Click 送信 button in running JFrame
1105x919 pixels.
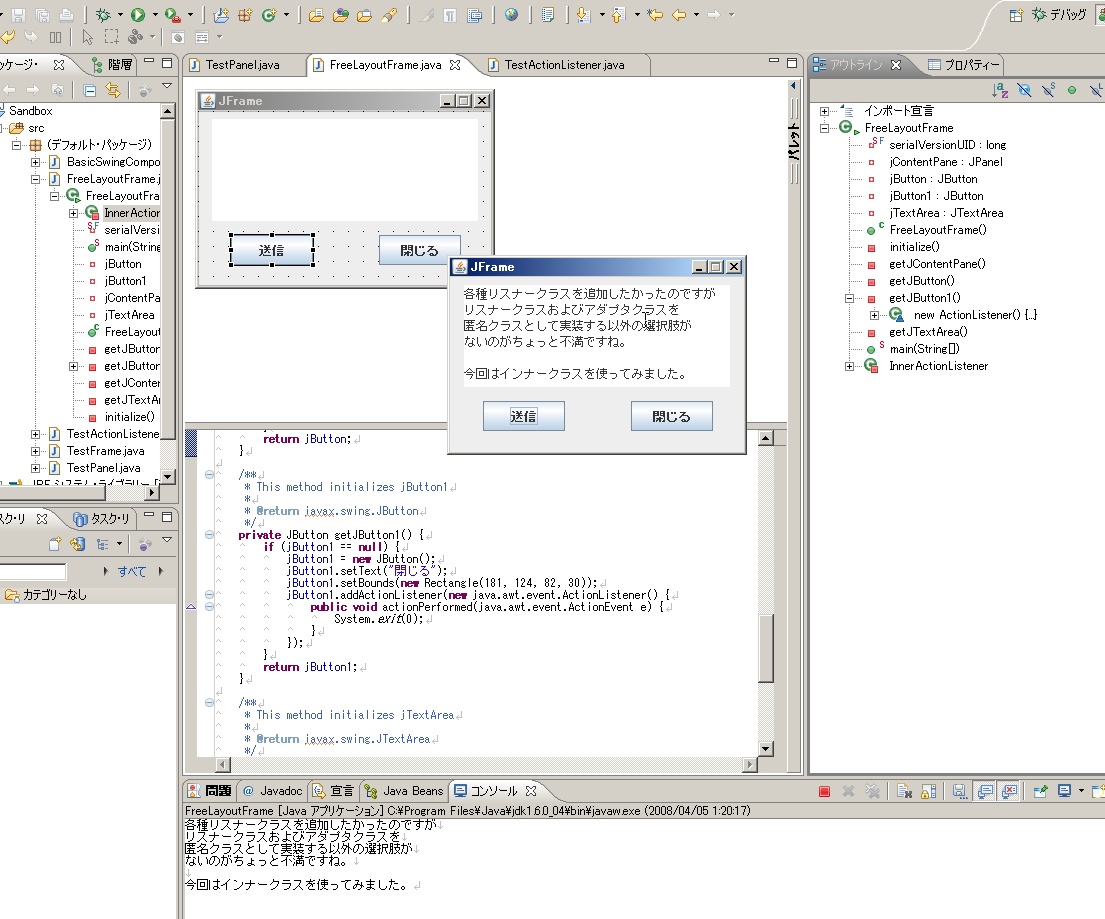tap(523, 416)
